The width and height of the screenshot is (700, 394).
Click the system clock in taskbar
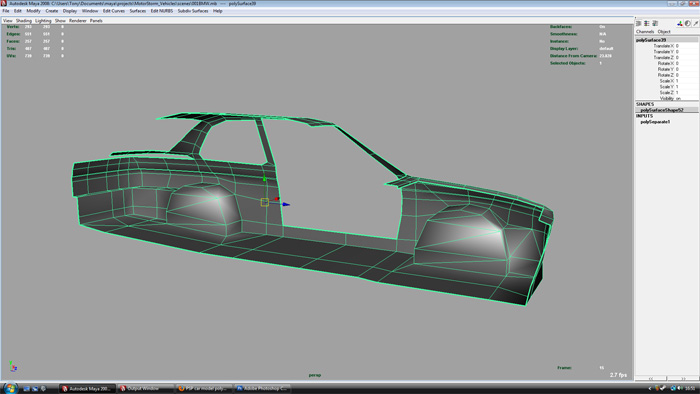(x=690, y=389)
